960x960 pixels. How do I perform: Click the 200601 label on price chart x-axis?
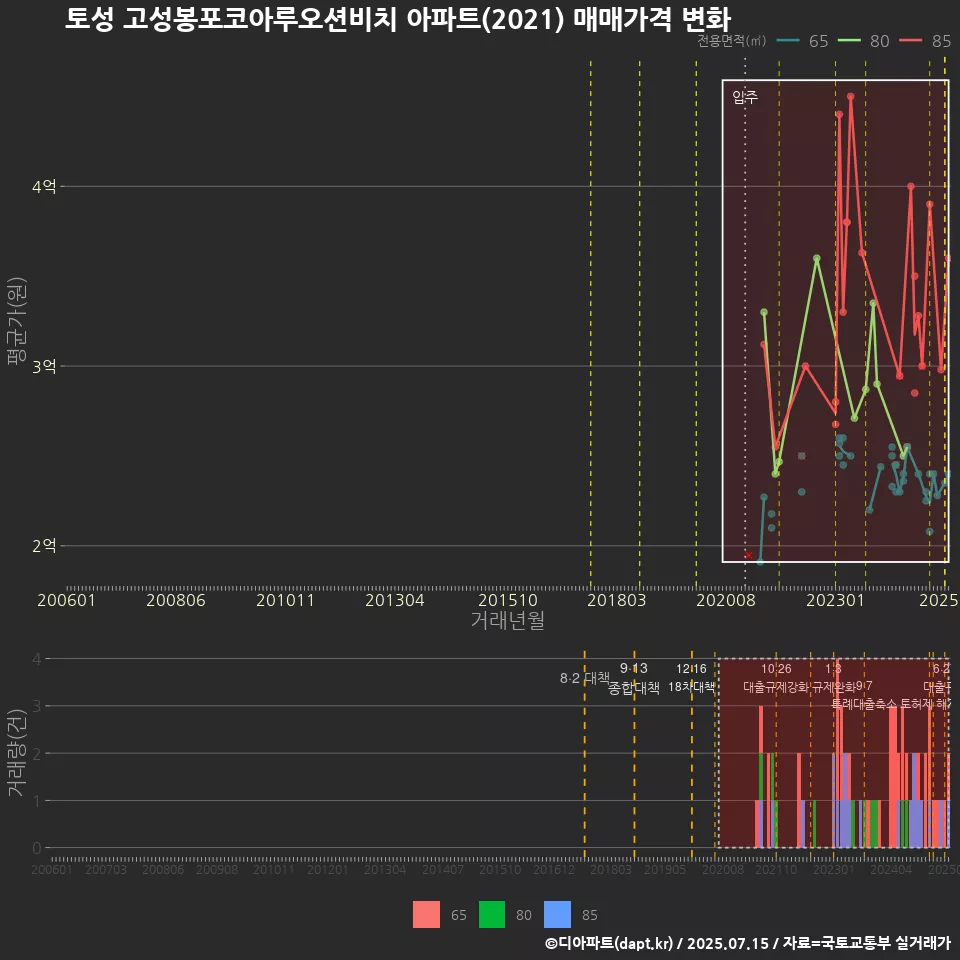66,600
